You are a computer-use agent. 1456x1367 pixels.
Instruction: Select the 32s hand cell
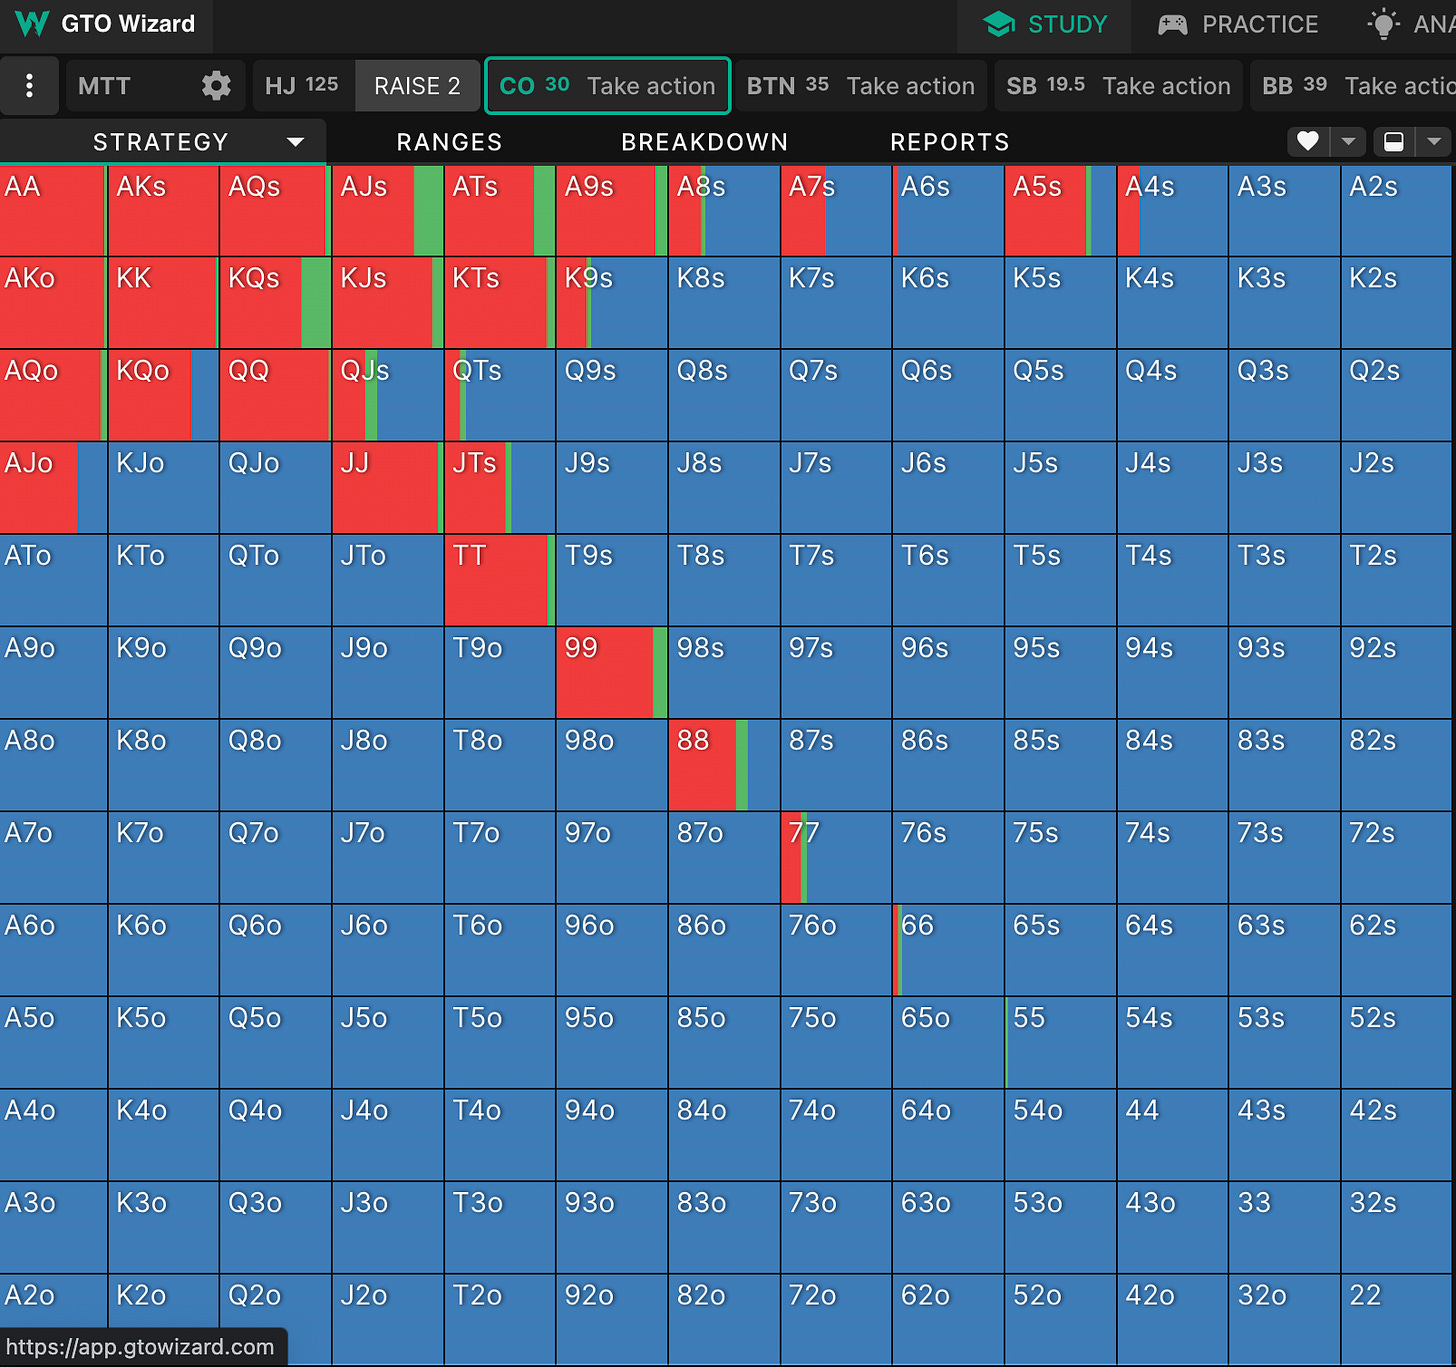(x=1397, y=1227)
